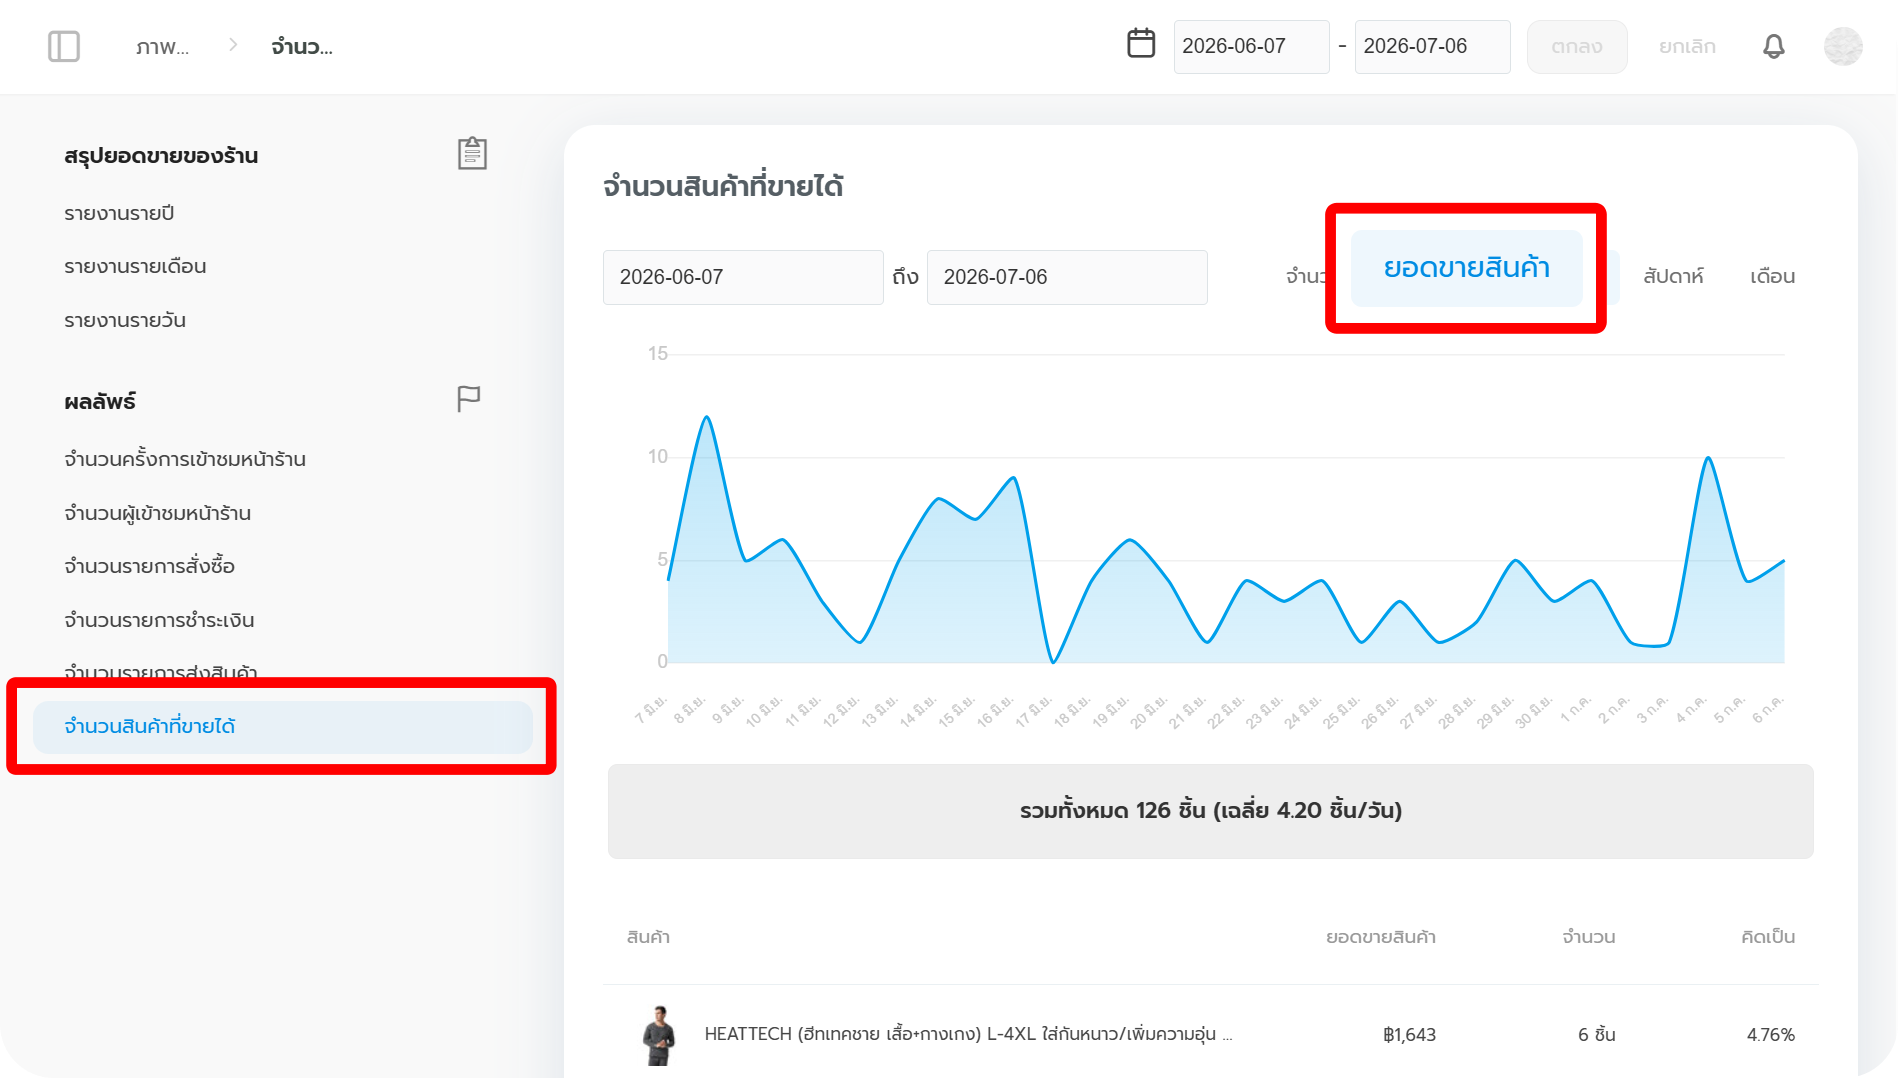
Task: Open รายงานรายวัน daily report
Action: (x=125, y=320)
